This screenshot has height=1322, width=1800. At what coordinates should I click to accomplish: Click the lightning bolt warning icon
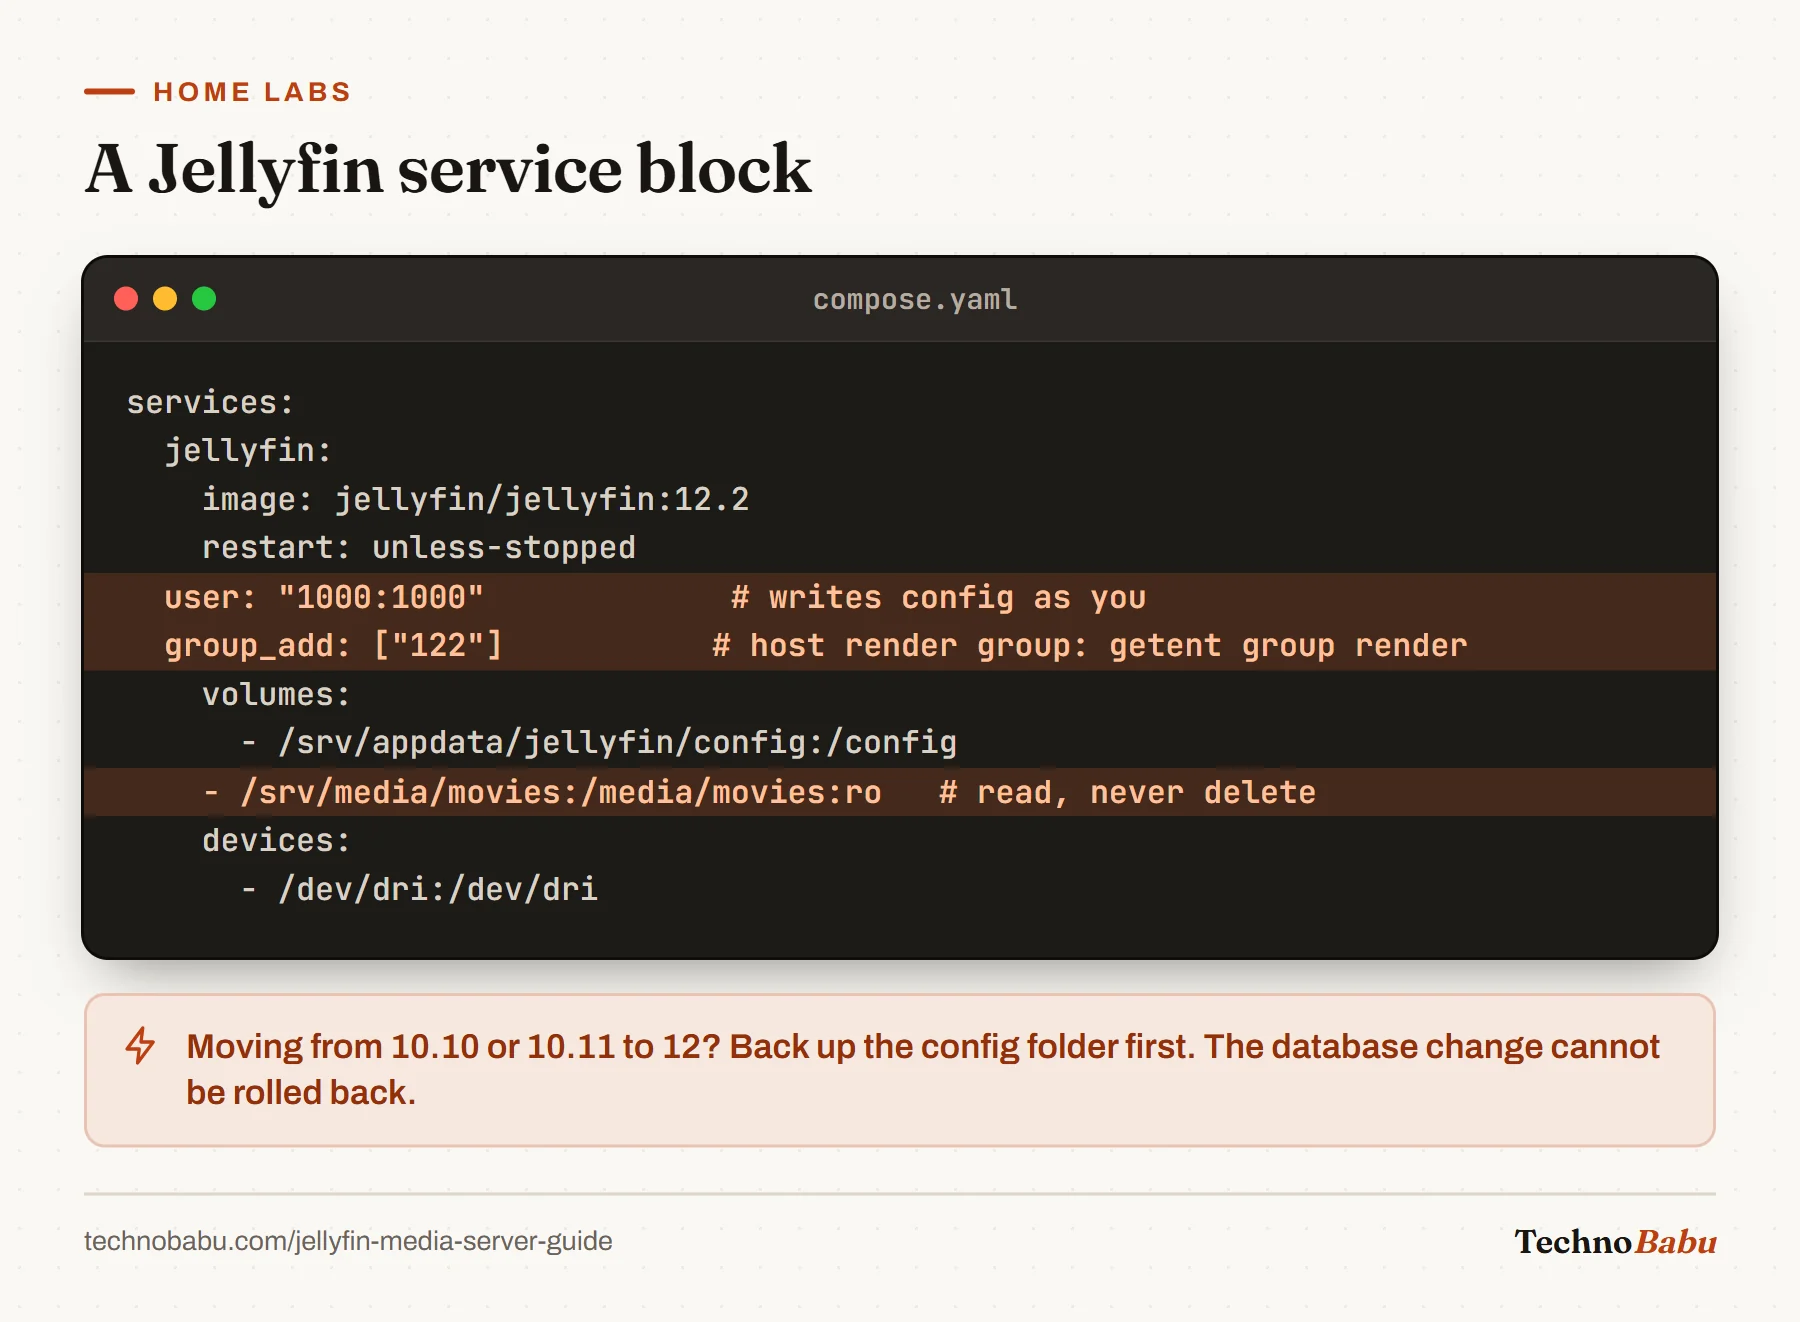click(140, 1046)
